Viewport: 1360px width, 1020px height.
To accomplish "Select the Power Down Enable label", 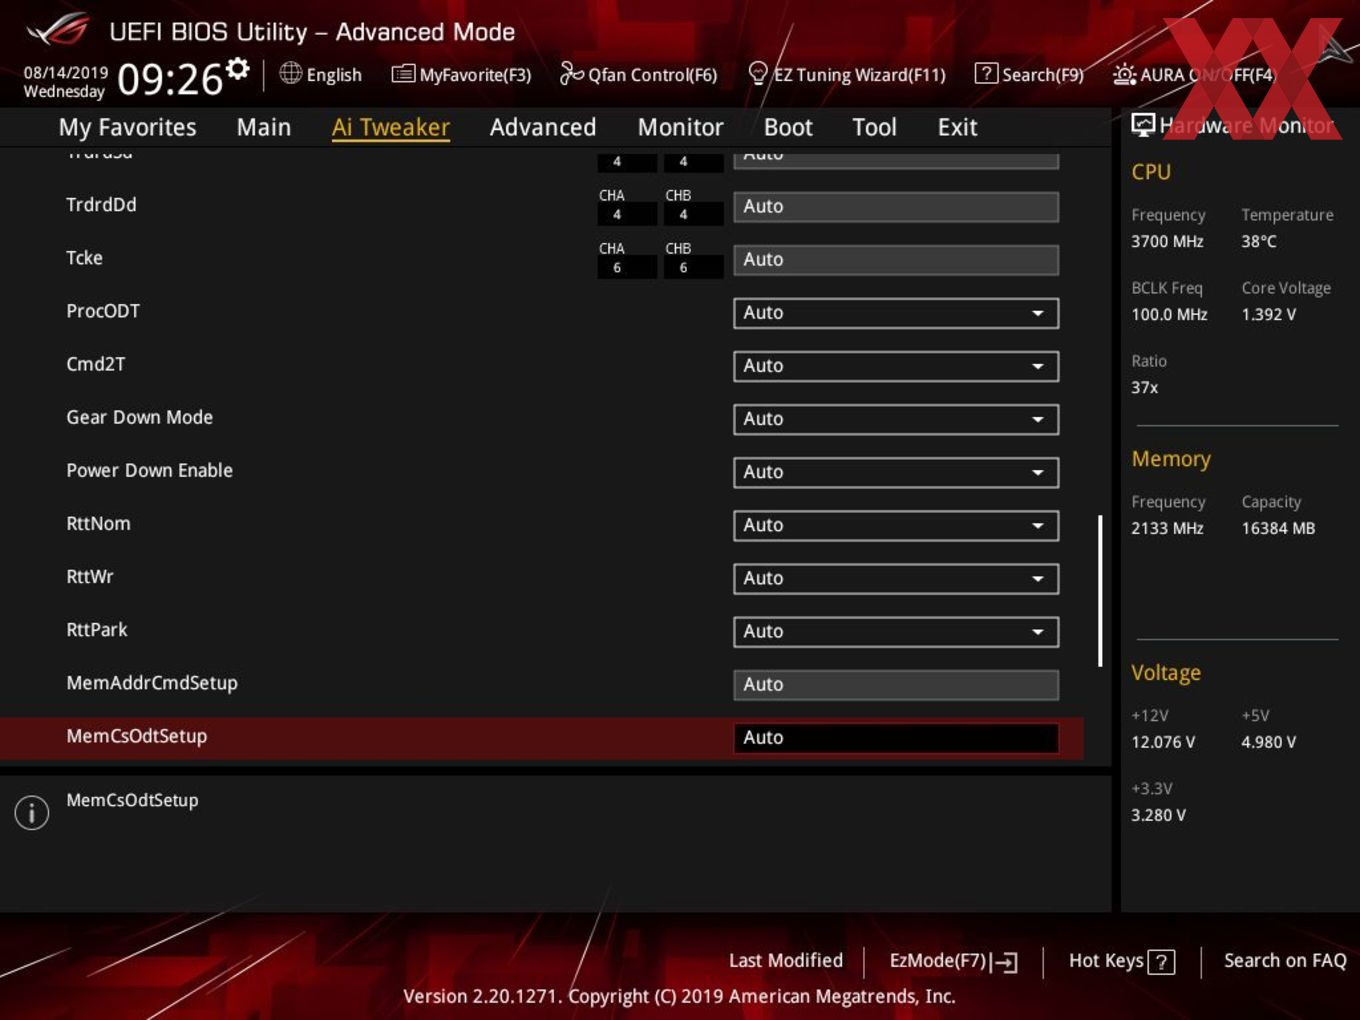I will click(x=149, y=470).
